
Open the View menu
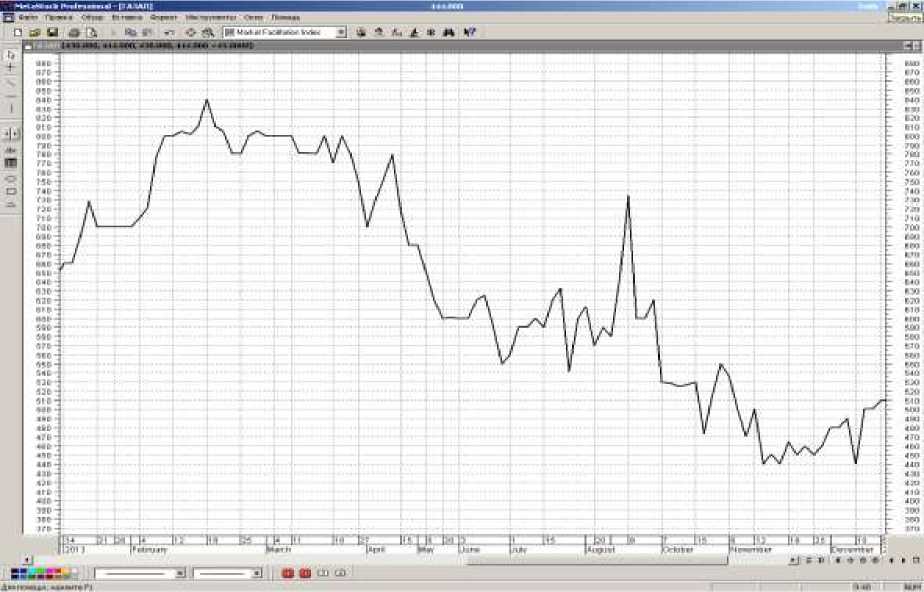point(92,18)
